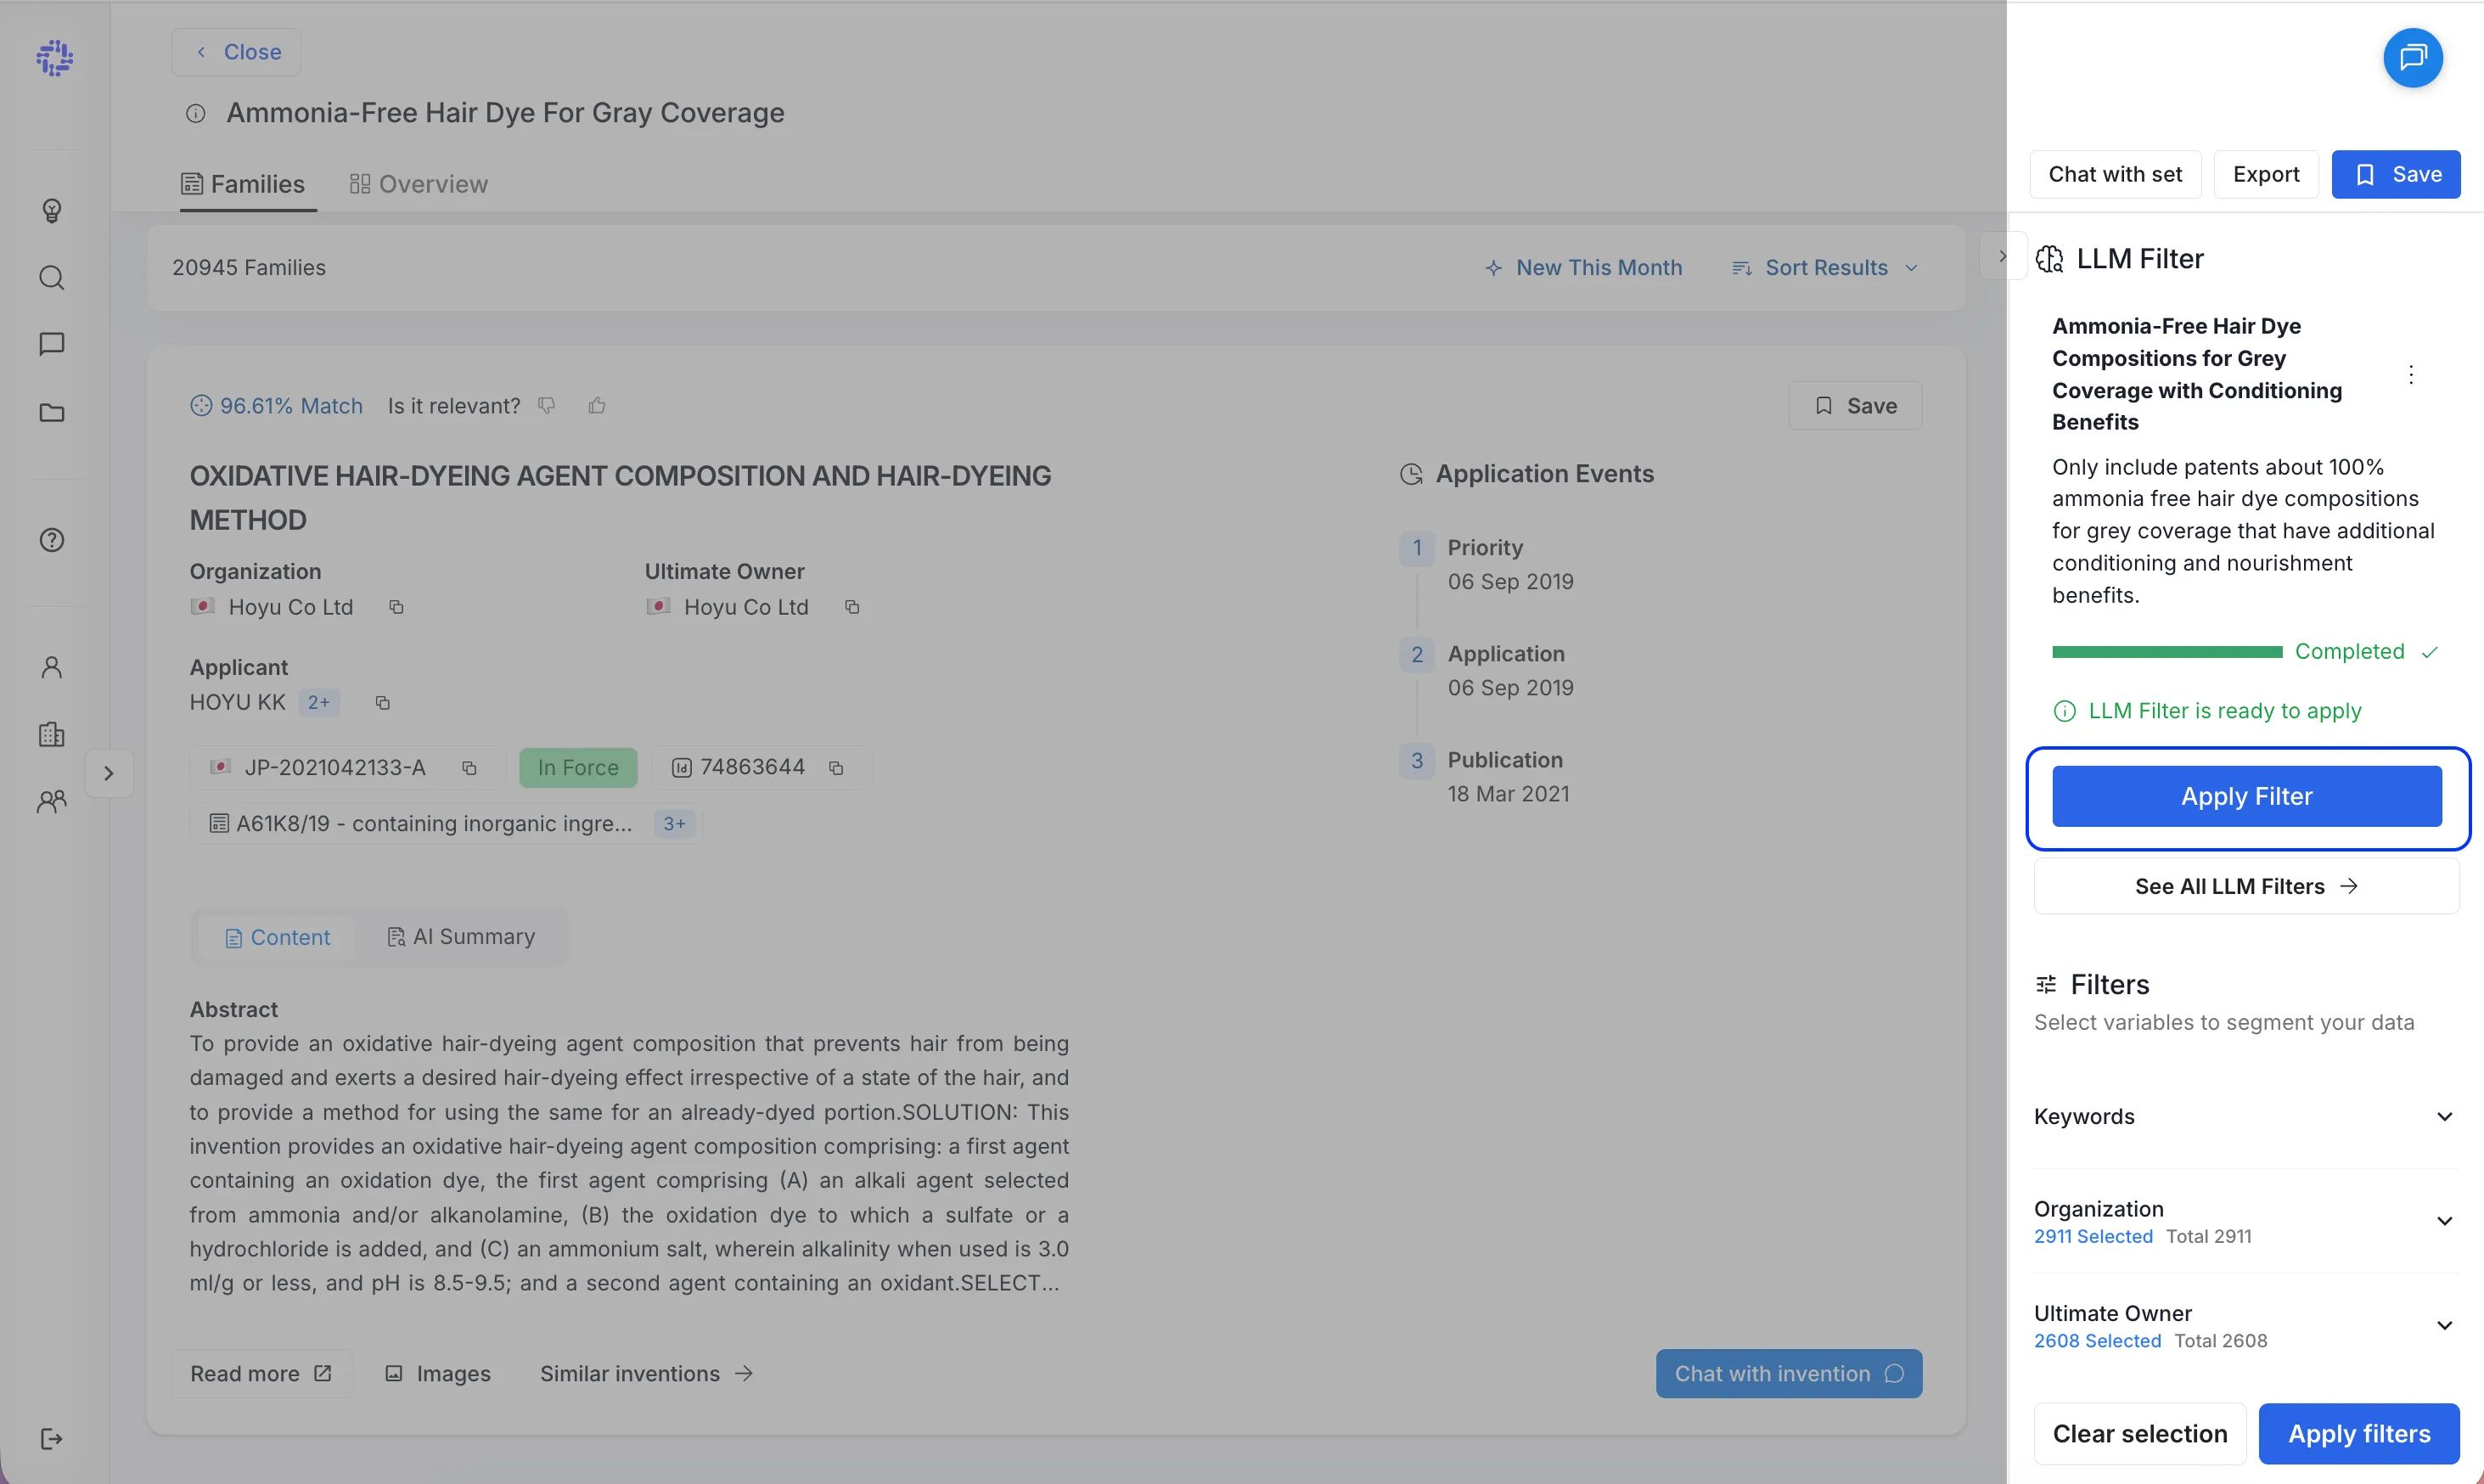Click the info icon beside the set title
This screenshot has width=2484, height=1484.
[x=196, y=114]
